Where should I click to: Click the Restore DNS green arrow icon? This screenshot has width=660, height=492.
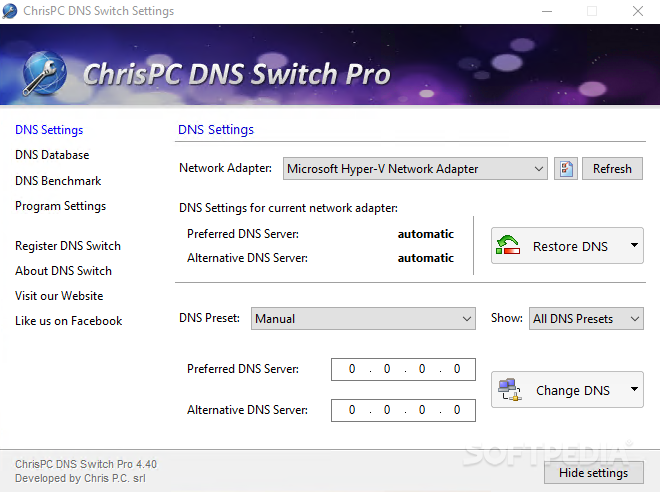click(508, 245)
